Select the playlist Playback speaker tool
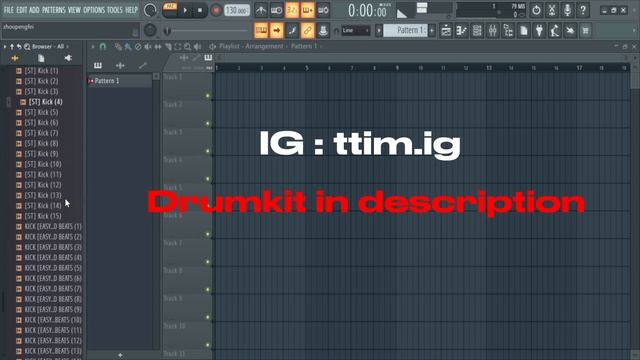The height and width of the screenshot is (360, 640). pyautogui.click(x=198, y=47)
